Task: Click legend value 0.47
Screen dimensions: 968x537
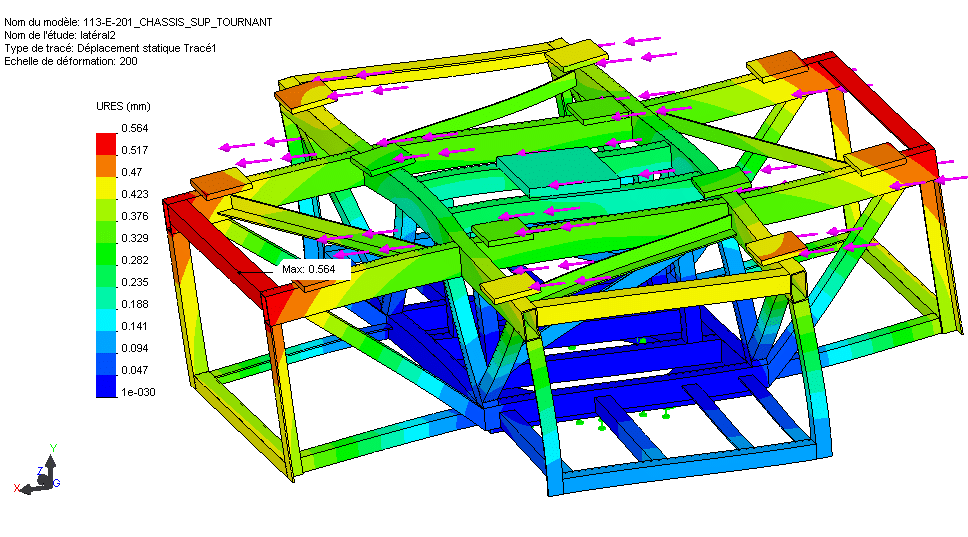Action: pos(131,172)
